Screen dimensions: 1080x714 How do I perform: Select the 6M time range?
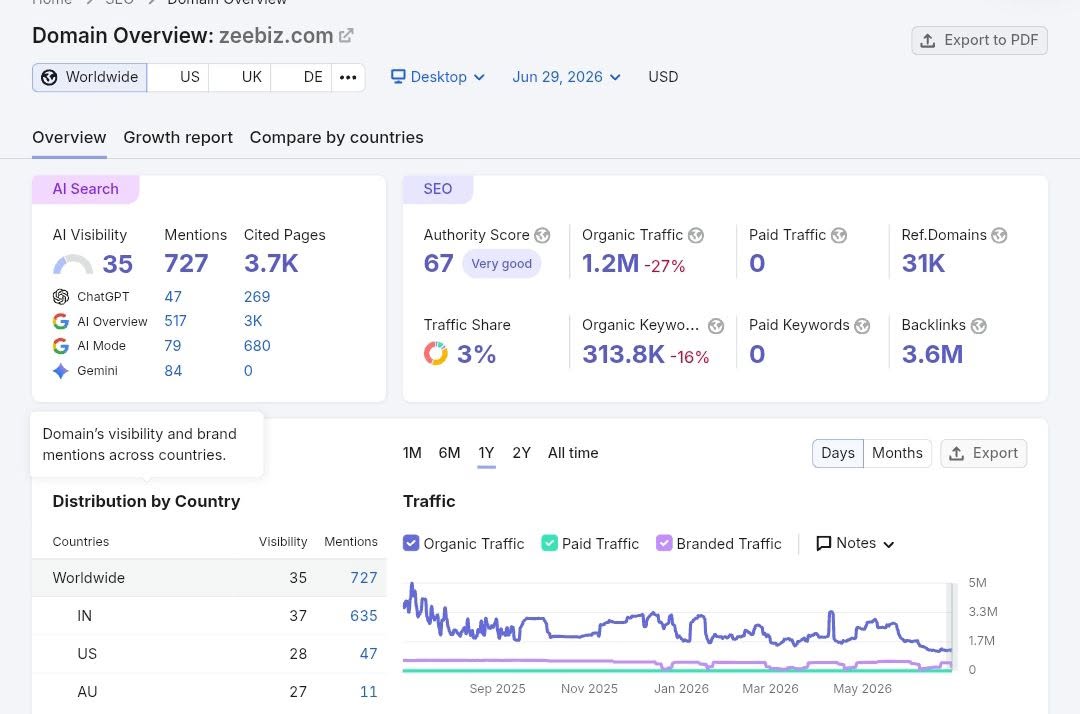pyautogui.click(x=449, y=453)
